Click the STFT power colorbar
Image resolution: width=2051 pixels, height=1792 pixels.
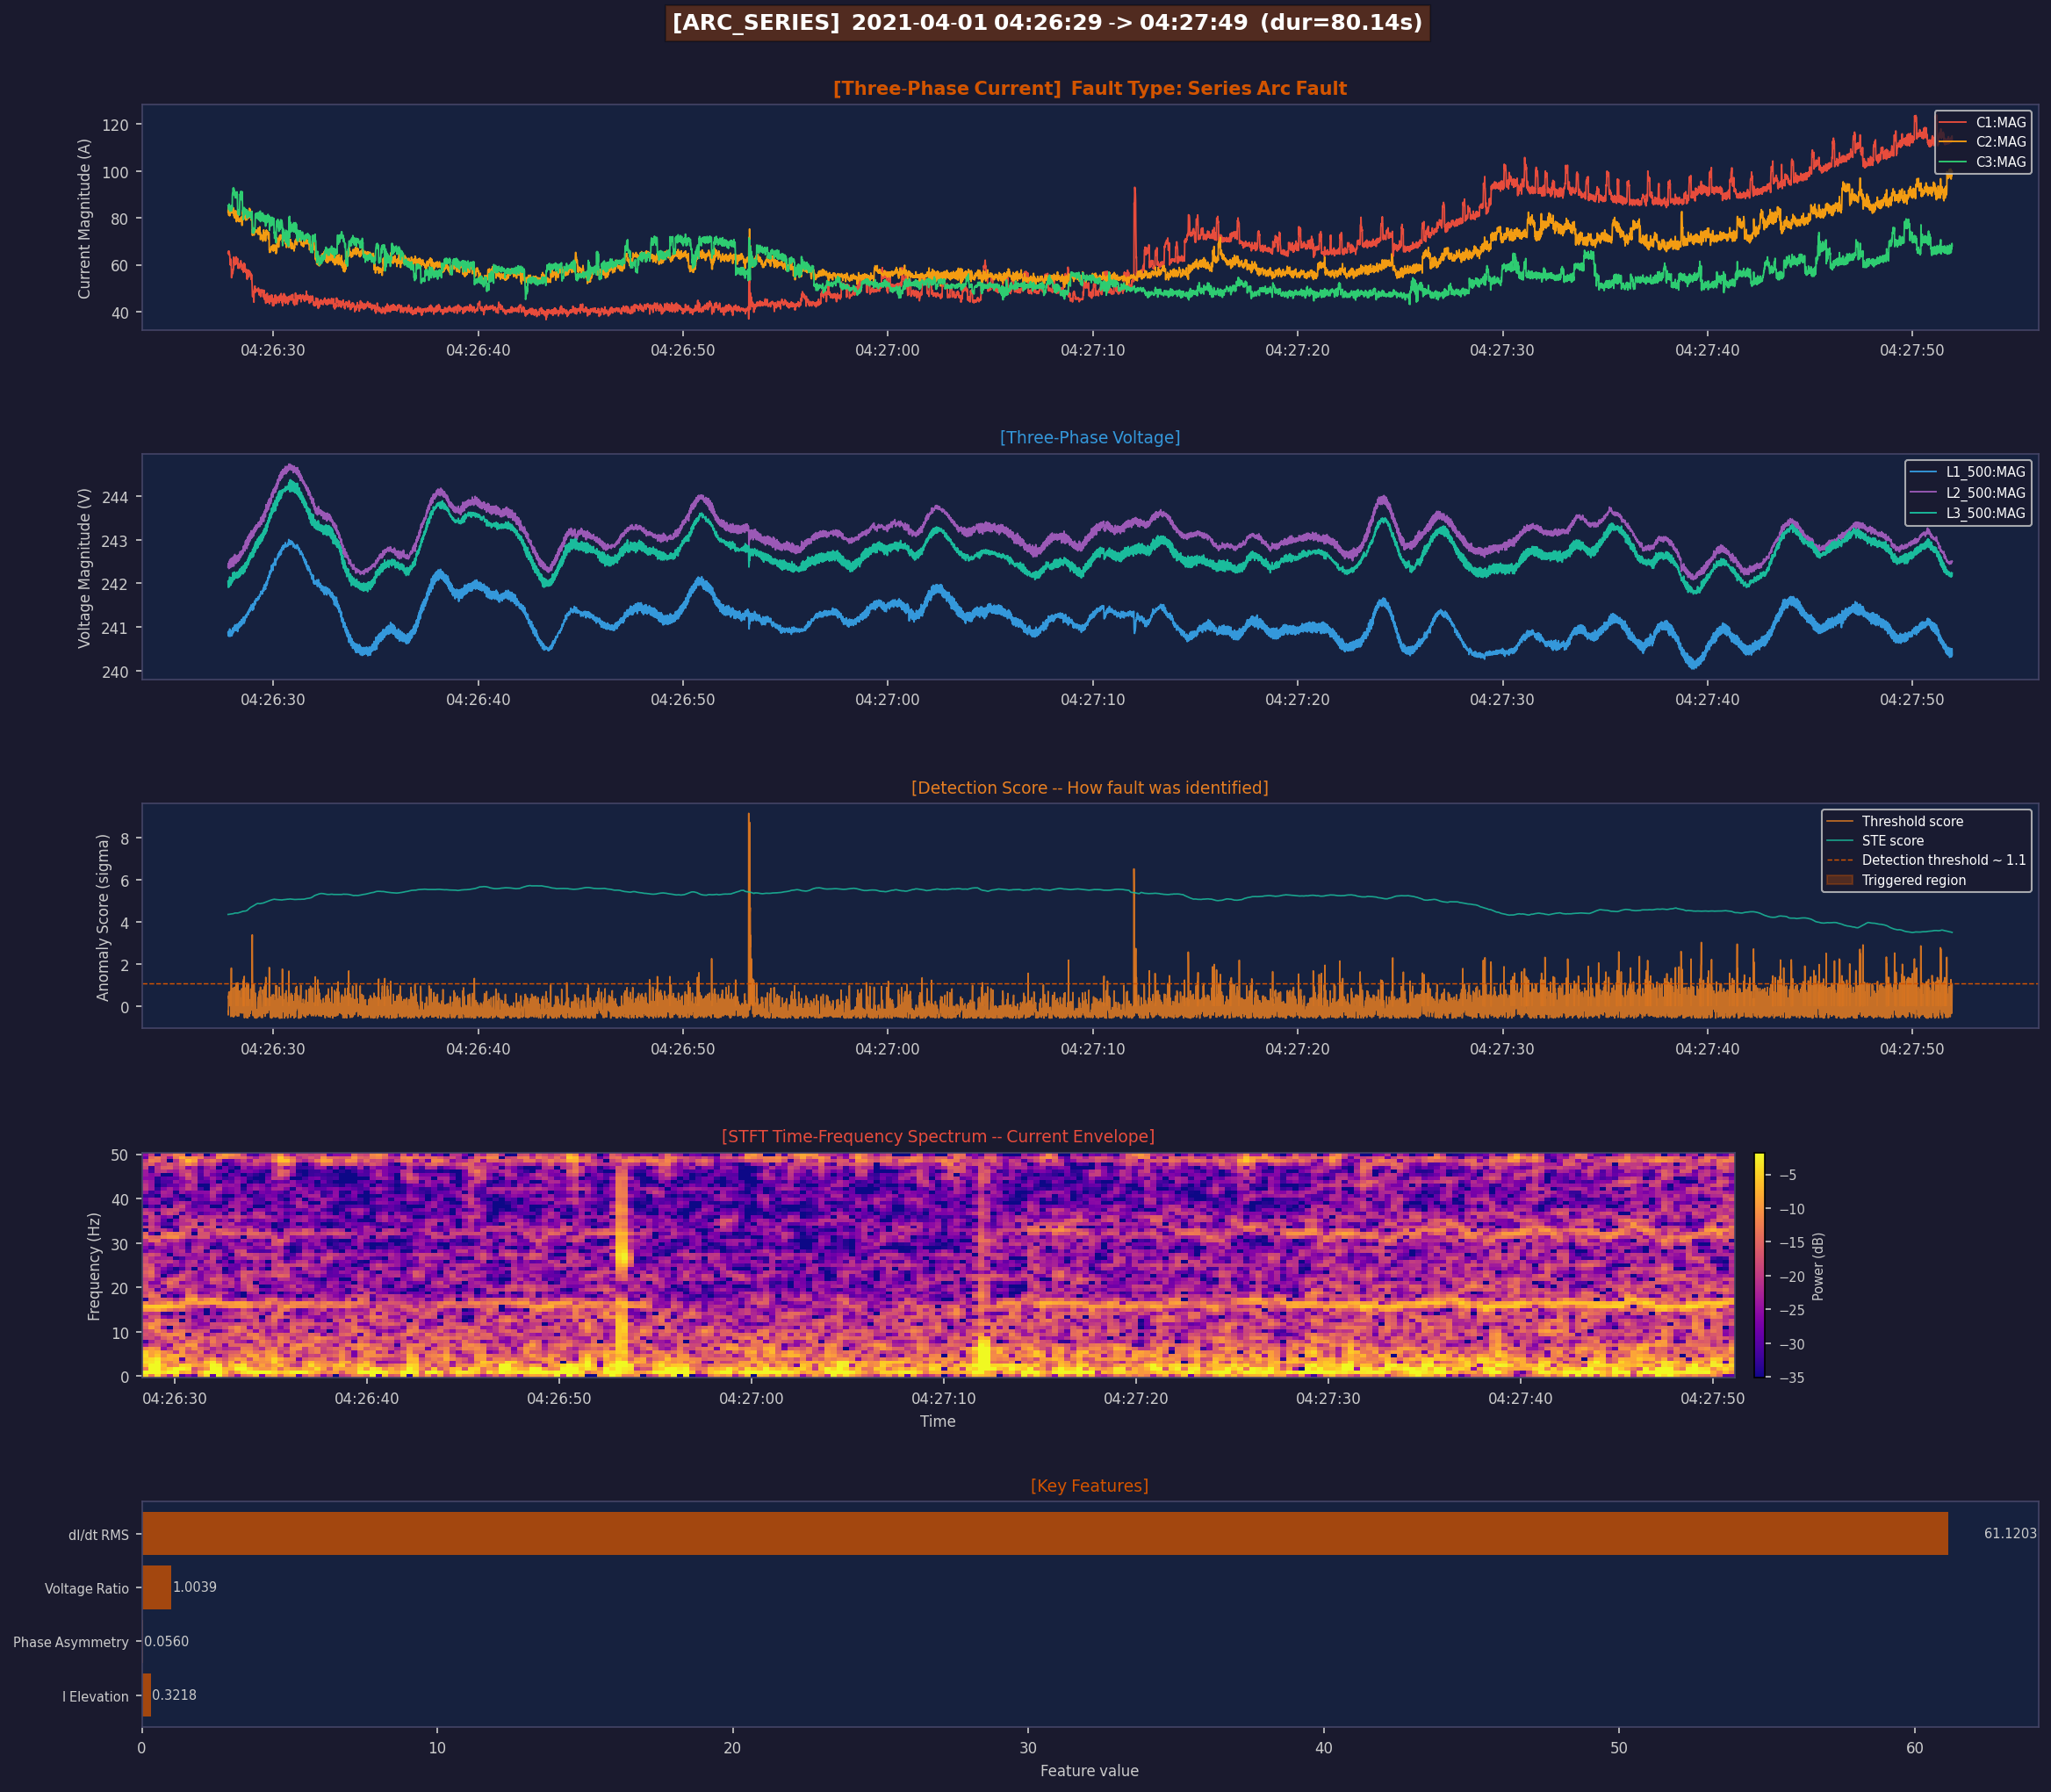[x=1759, y=1265]
